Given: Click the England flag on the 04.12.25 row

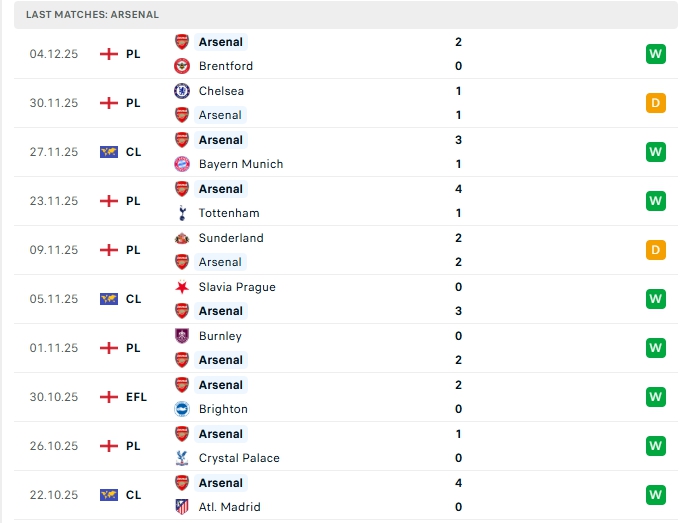Looking at the screenshot, I should tap(109, 54).
